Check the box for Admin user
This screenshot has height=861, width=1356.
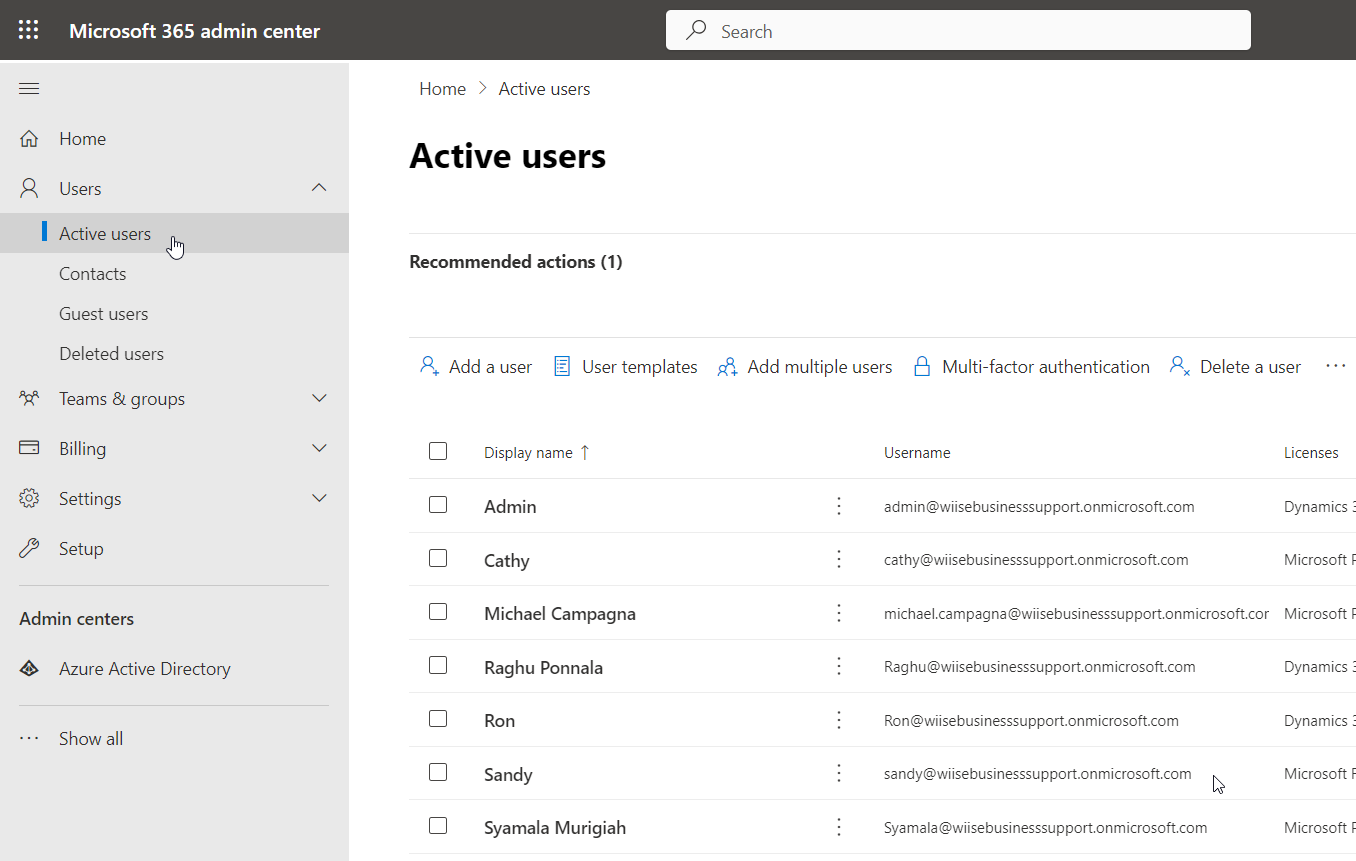point(438,505)
